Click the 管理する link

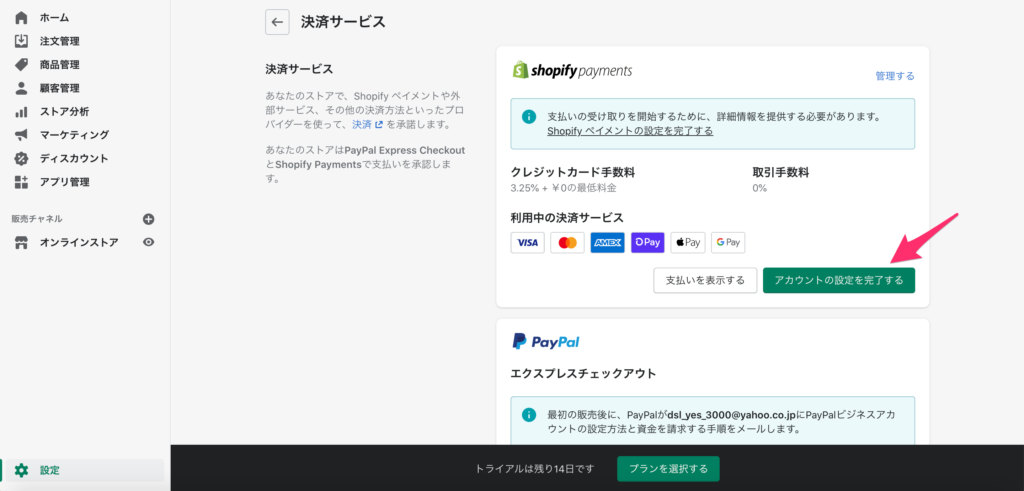click(895, 76)
